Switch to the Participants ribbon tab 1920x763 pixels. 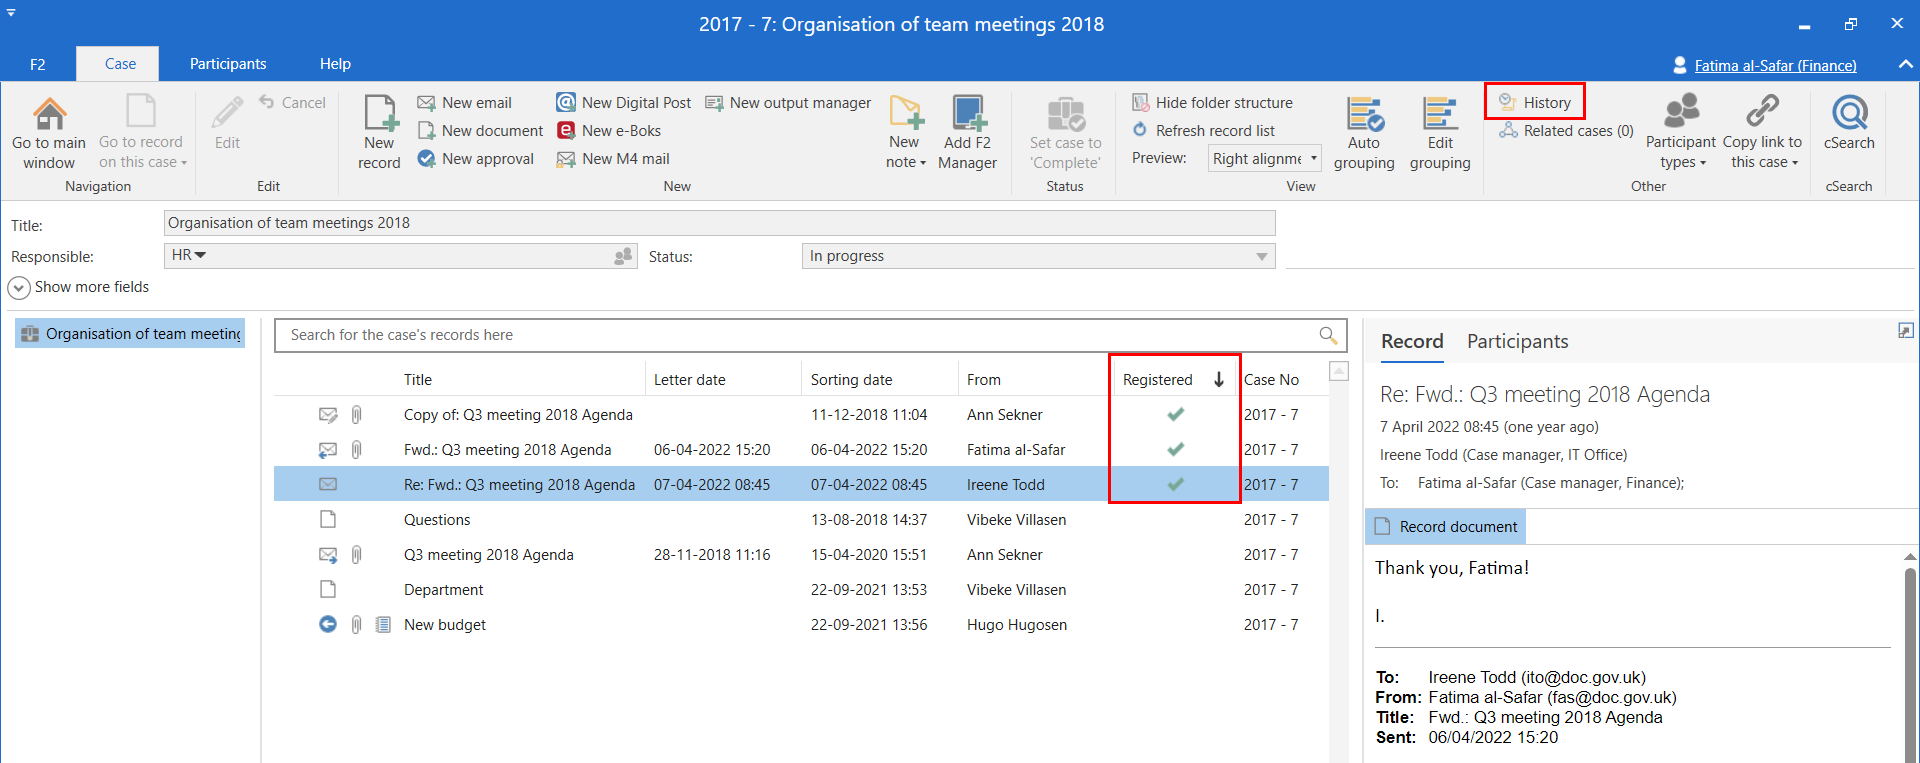pos(228,64)
